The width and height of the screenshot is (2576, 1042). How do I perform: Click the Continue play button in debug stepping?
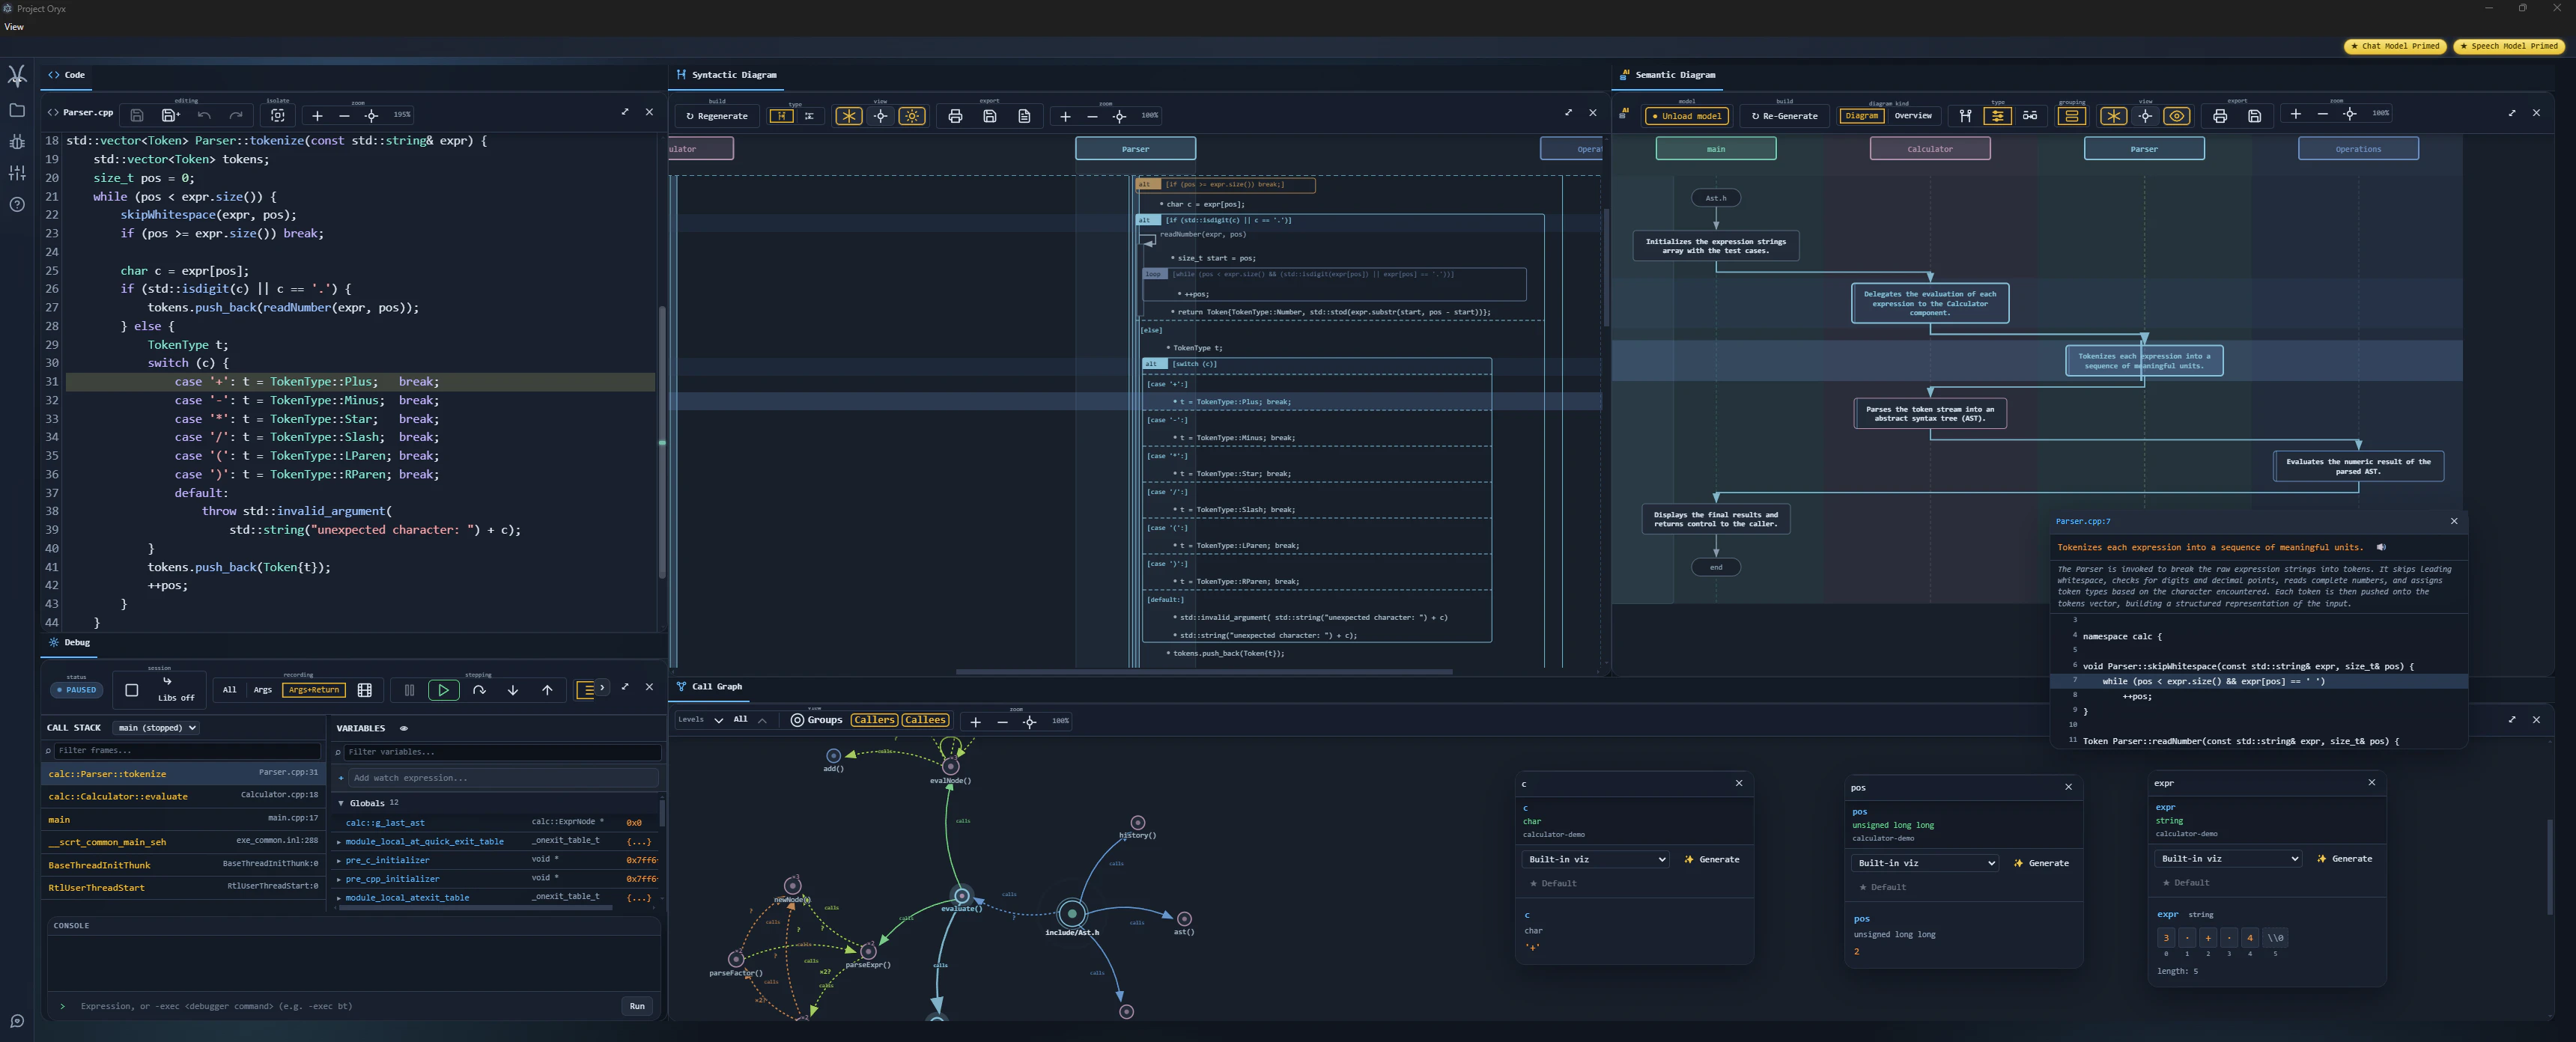click(443, 690)
